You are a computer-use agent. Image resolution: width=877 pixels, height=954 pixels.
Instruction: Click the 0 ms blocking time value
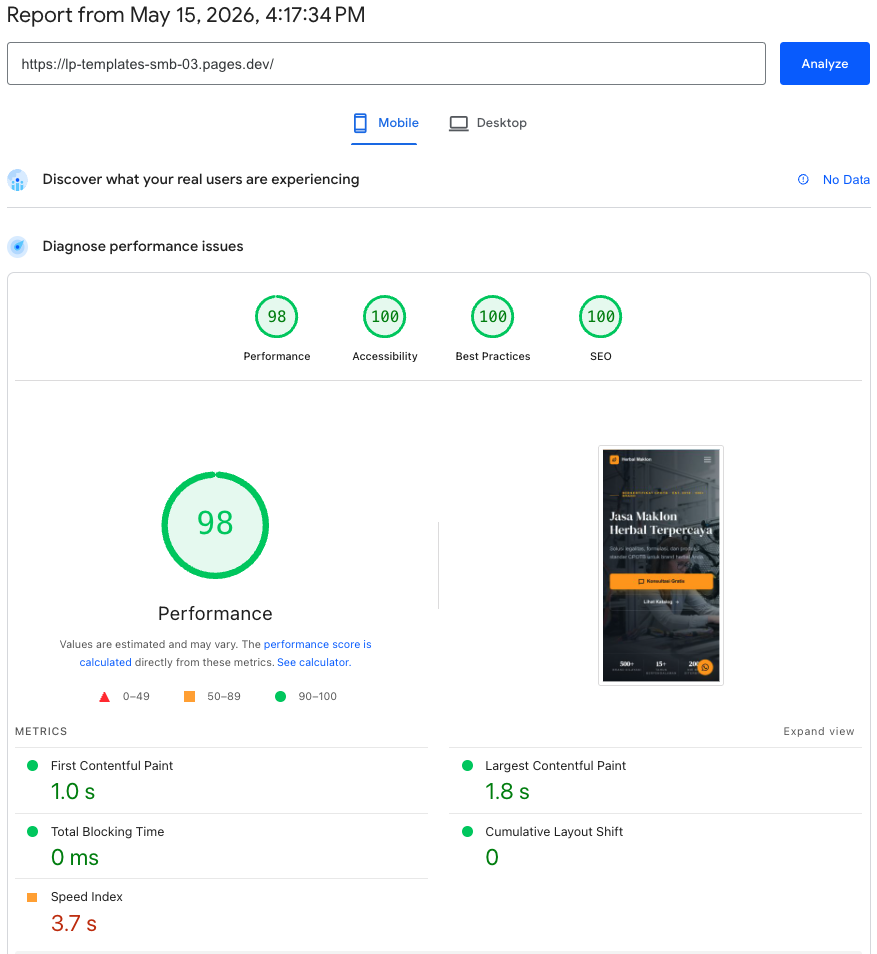(75, 857)
